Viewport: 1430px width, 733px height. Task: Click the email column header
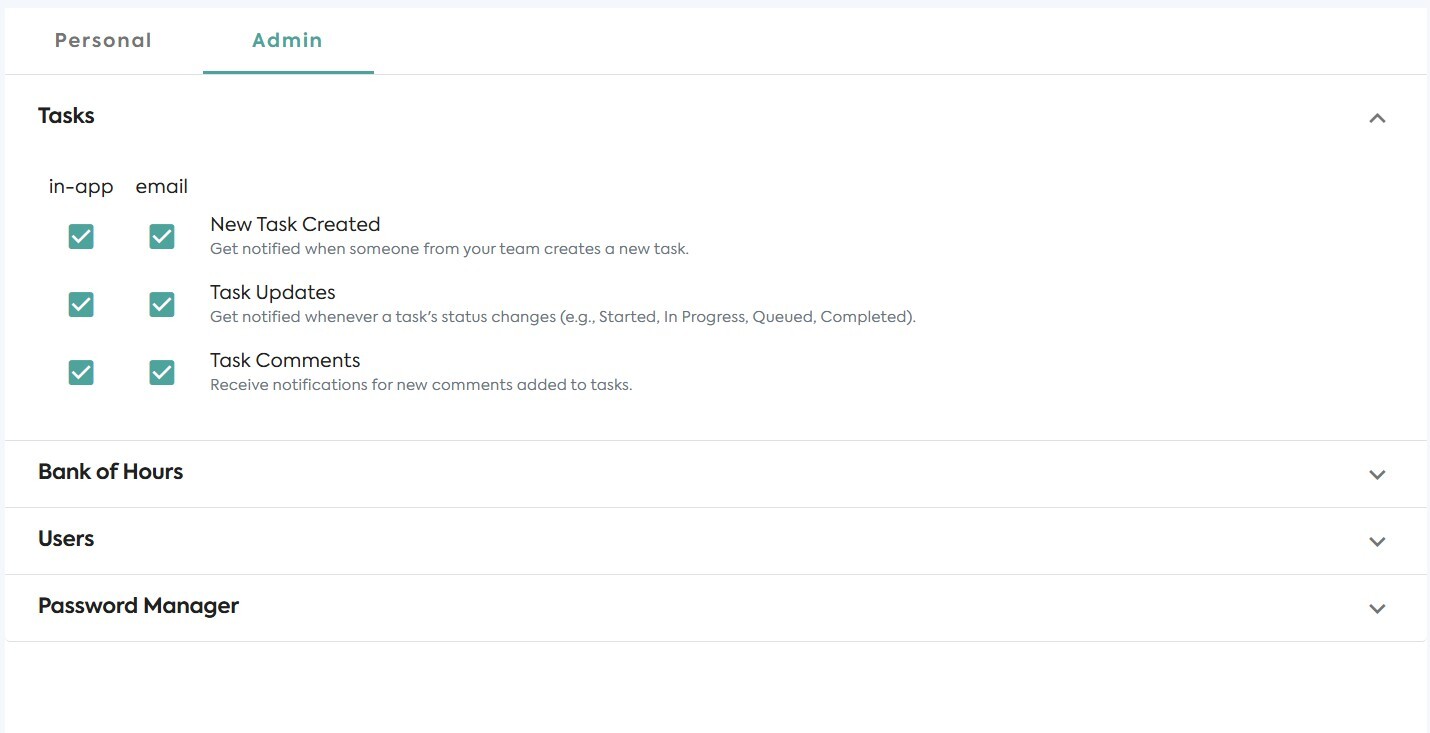click(162, 187)
